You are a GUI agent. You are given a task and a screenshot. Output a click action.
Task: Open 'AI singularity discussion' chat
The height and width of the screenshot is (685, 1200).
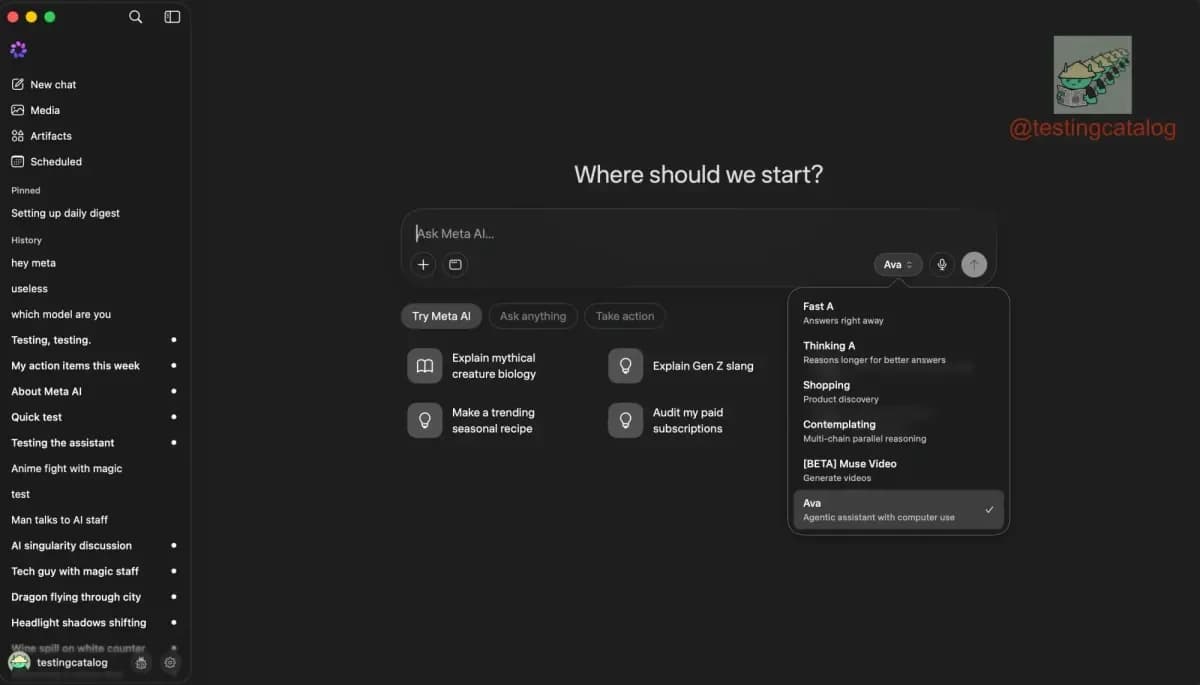pyautogui.click(x=72, y=546)
